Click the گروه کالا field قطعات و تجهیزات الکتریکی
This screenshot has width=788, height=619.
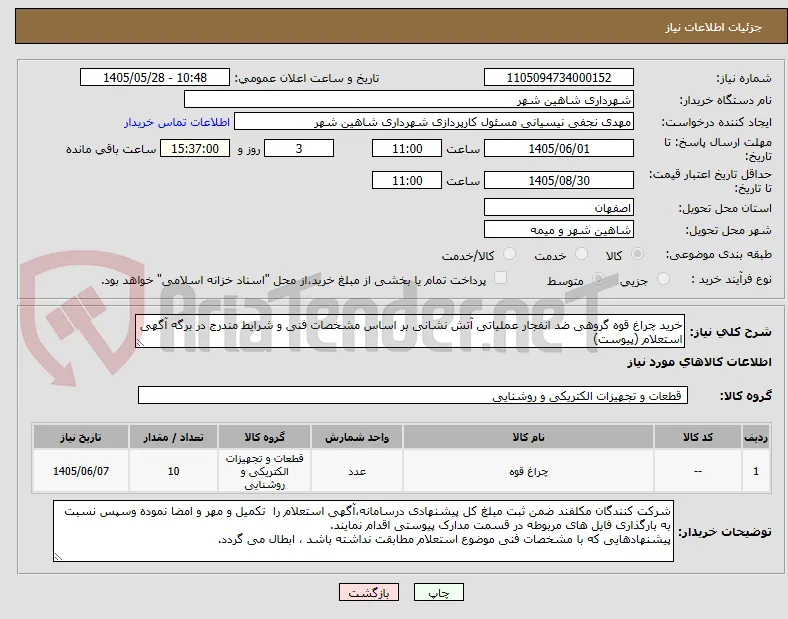[x=413, y=395]
